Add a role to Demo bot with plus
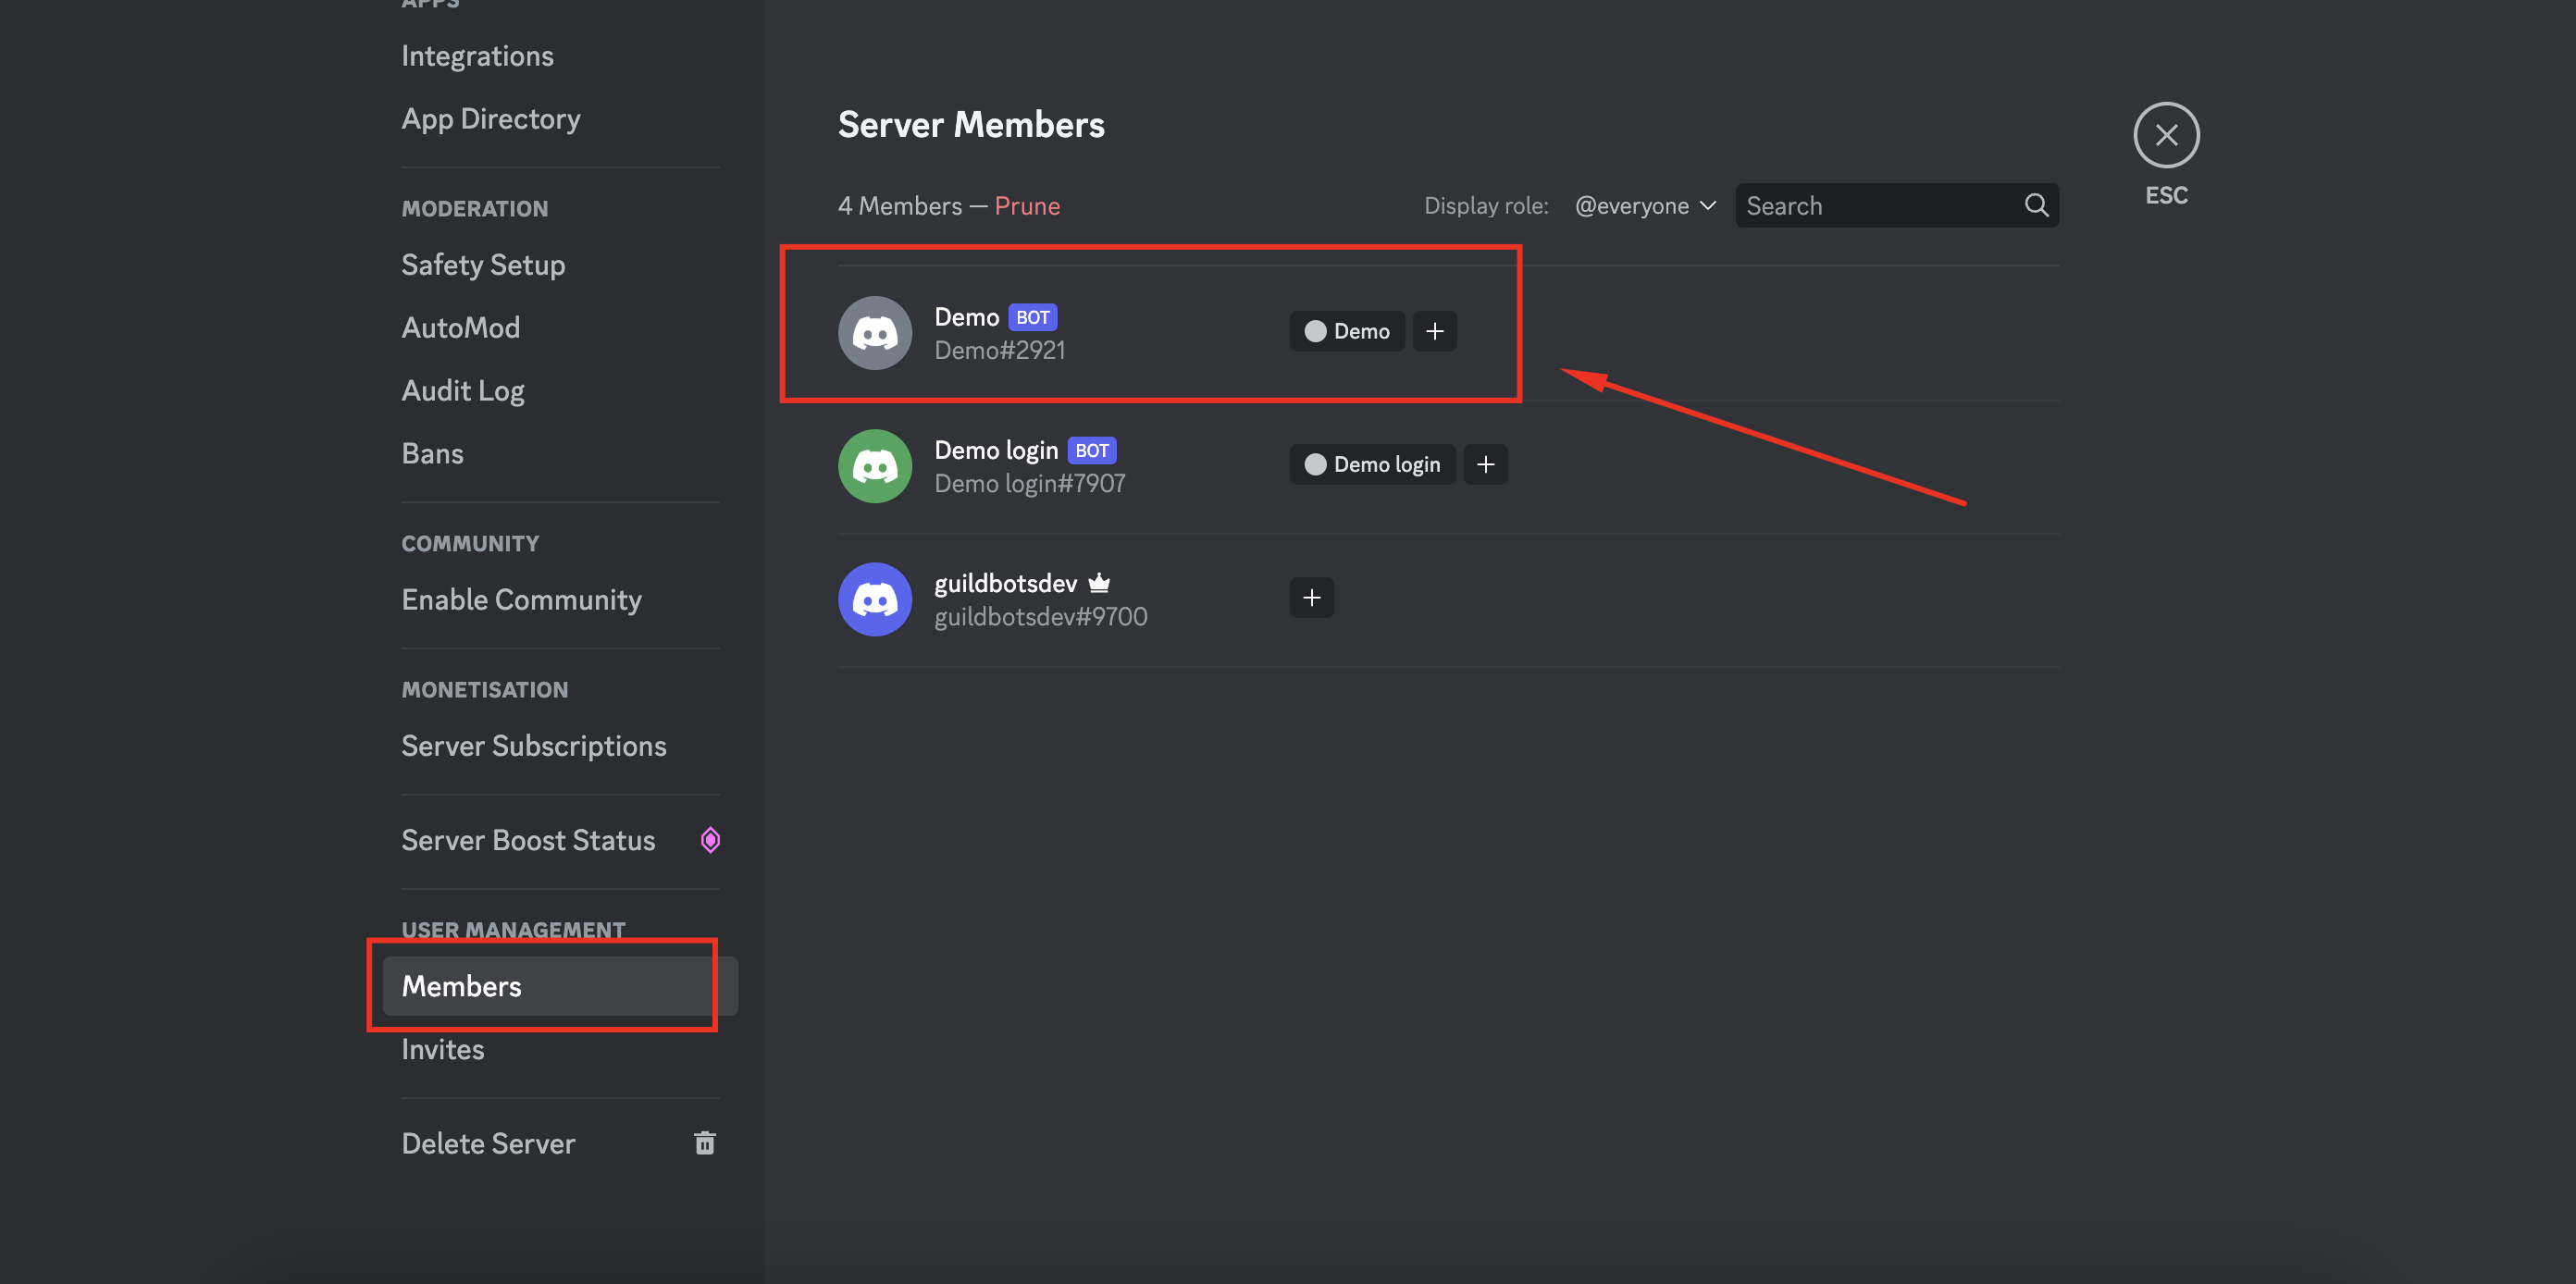Image resolution: width=2576 pixels, height=1284 pixels. (x=1434, y=331)
